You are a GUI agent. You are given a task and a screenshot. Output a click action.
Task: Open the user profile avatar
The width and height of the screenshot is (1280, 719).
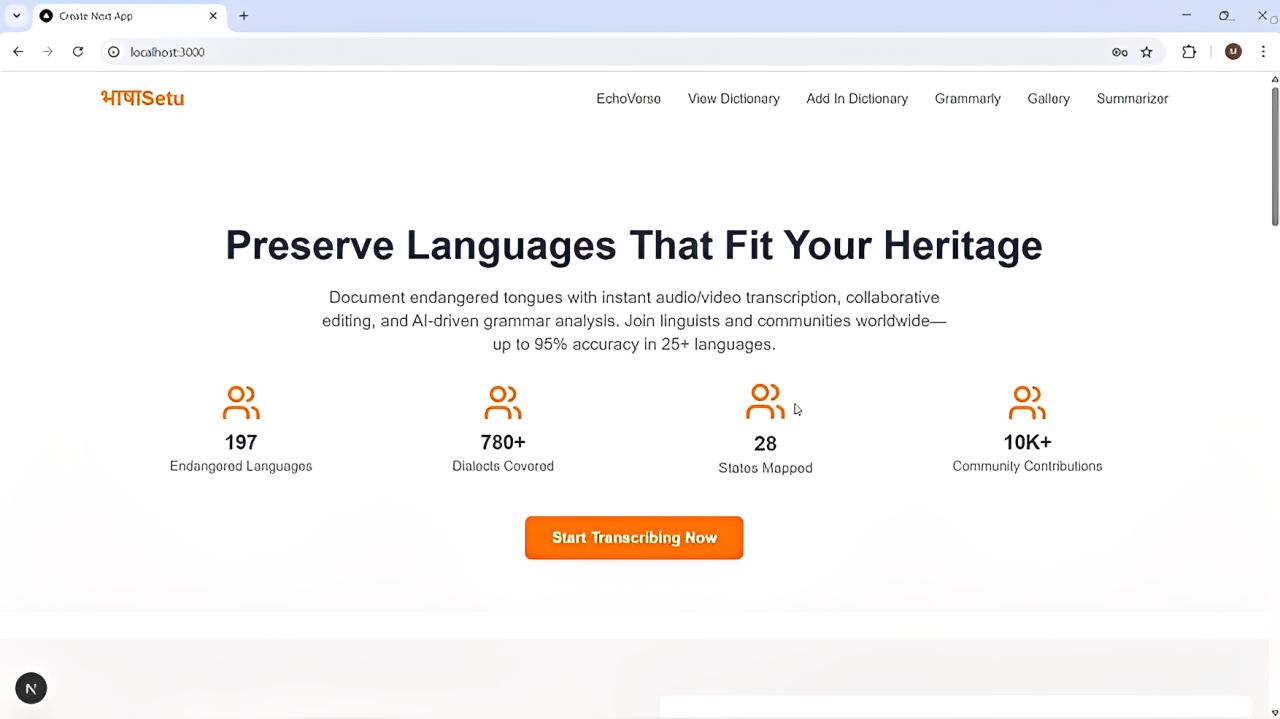(1233, 52)
